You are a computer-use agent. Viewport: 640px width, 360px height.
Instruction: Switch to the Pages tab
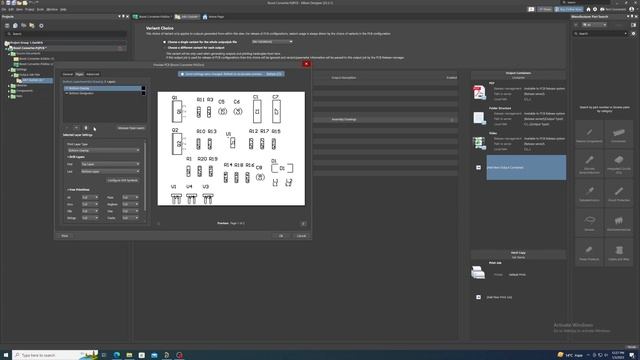tap(79, 74)
